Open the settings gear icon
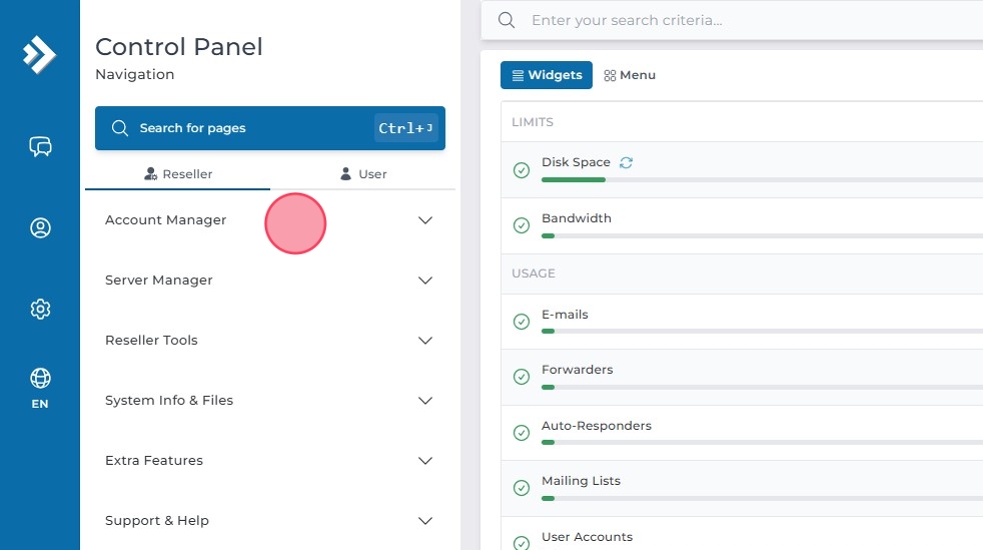The image size is (983, 550). [x=40, y=309]
